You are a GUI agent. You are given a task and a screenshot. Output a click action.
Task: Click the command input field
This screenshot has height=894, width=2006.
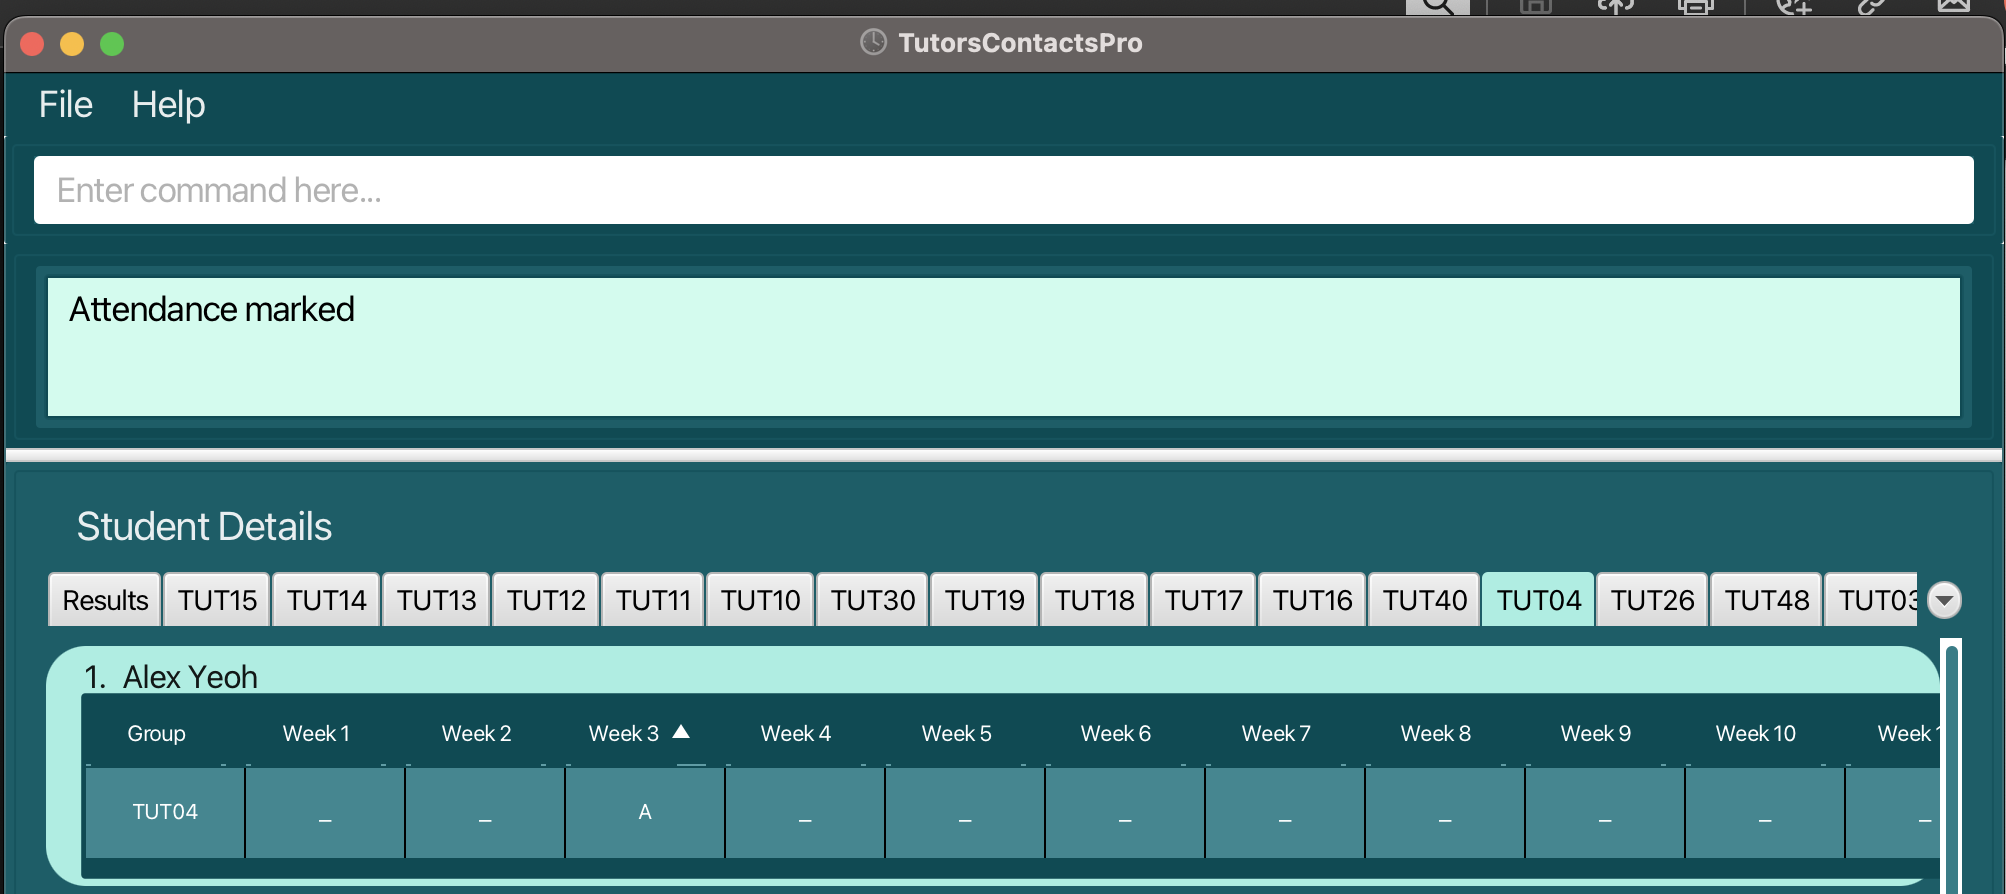(x=1003, y=190)
